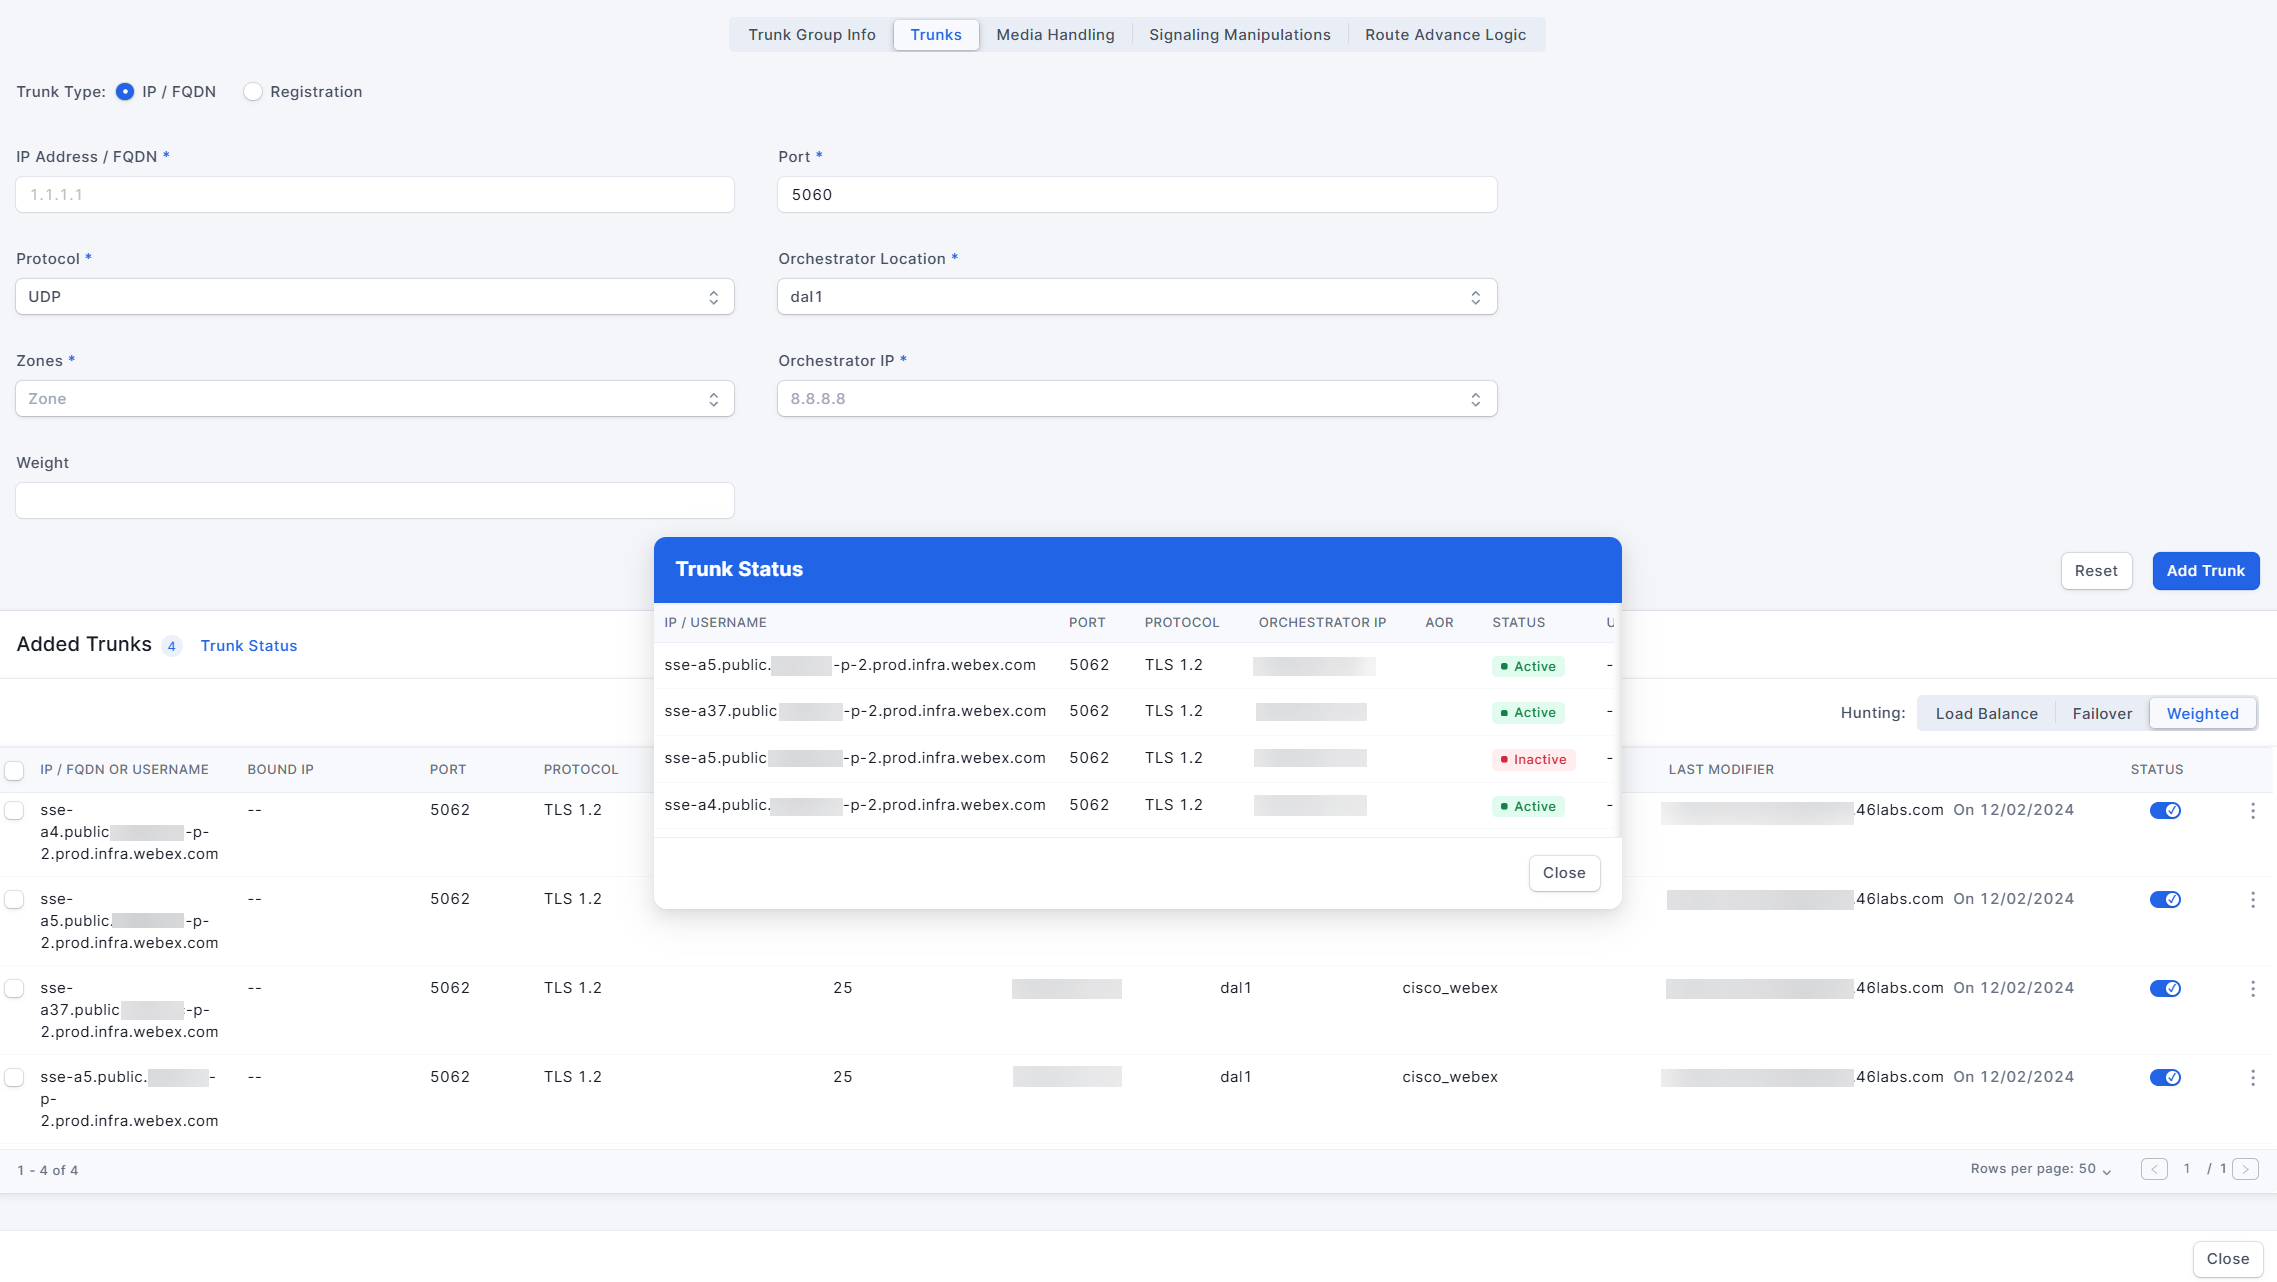Open kebab menu for second trunk row
Viewport: 2277px width, 1282px height.
(x=2252, y=900)
